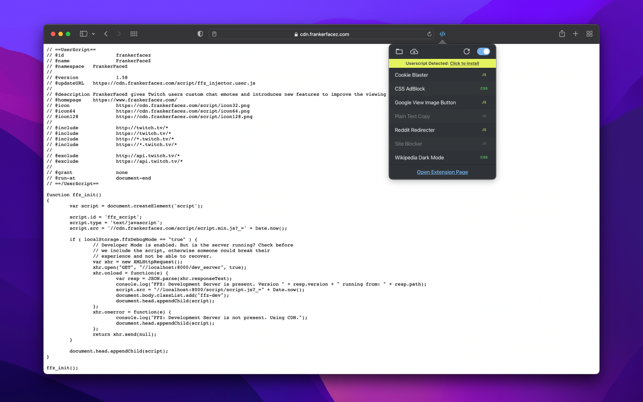643x402 pixels.
Task: Click the dimmed JS badge next to Site Blocker
Action: pos(484,144)
